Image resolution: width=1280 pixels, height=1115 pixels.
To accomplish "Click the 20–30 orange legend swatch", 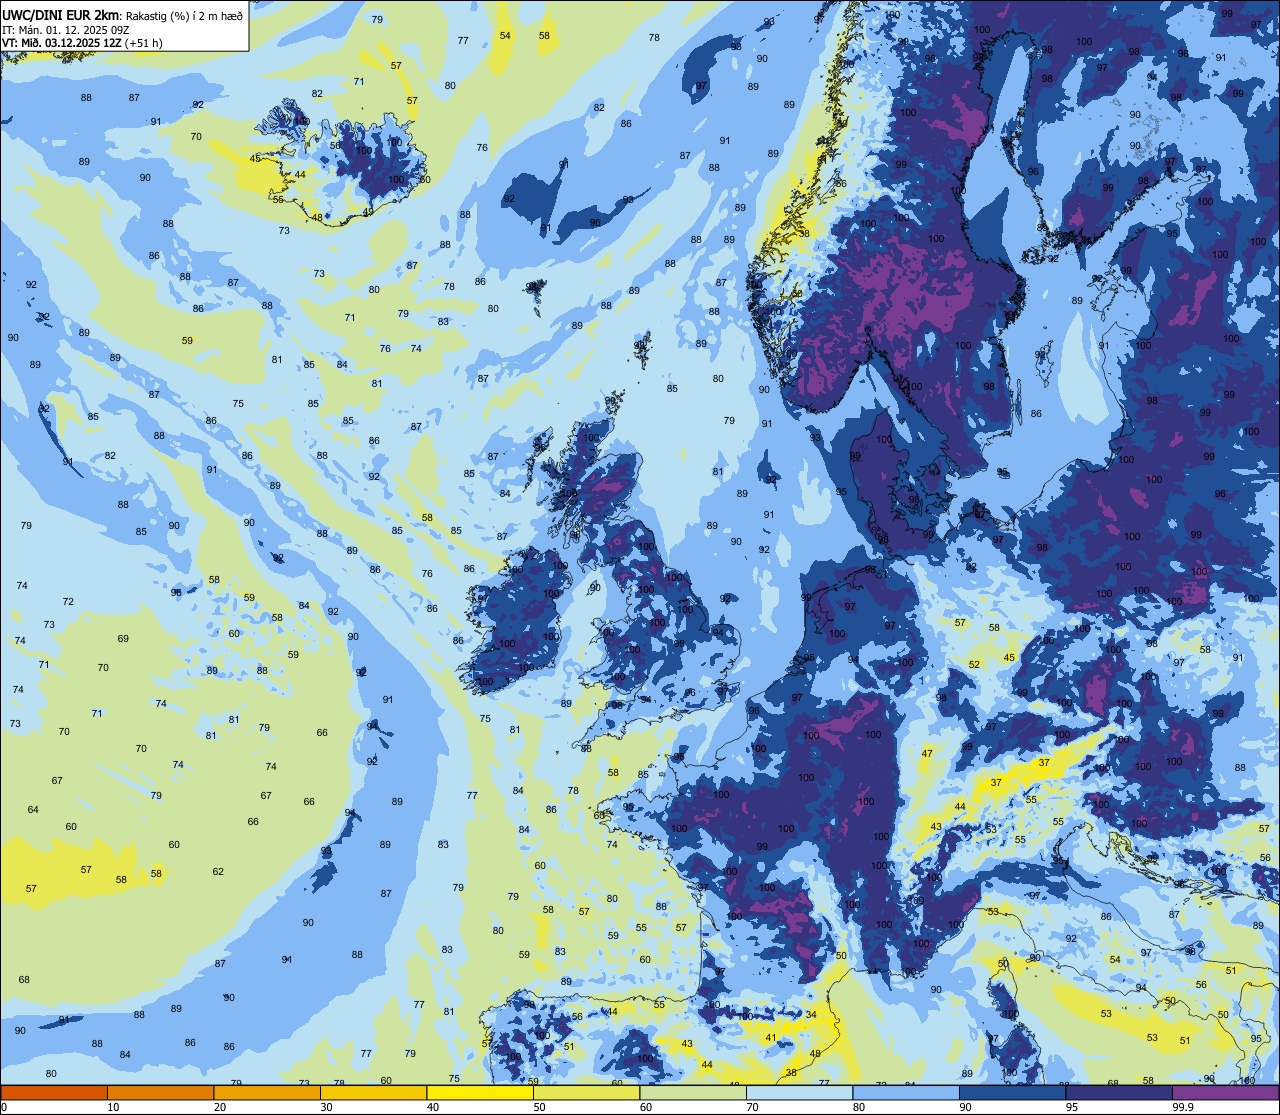I will click(x=267, y=1093).
